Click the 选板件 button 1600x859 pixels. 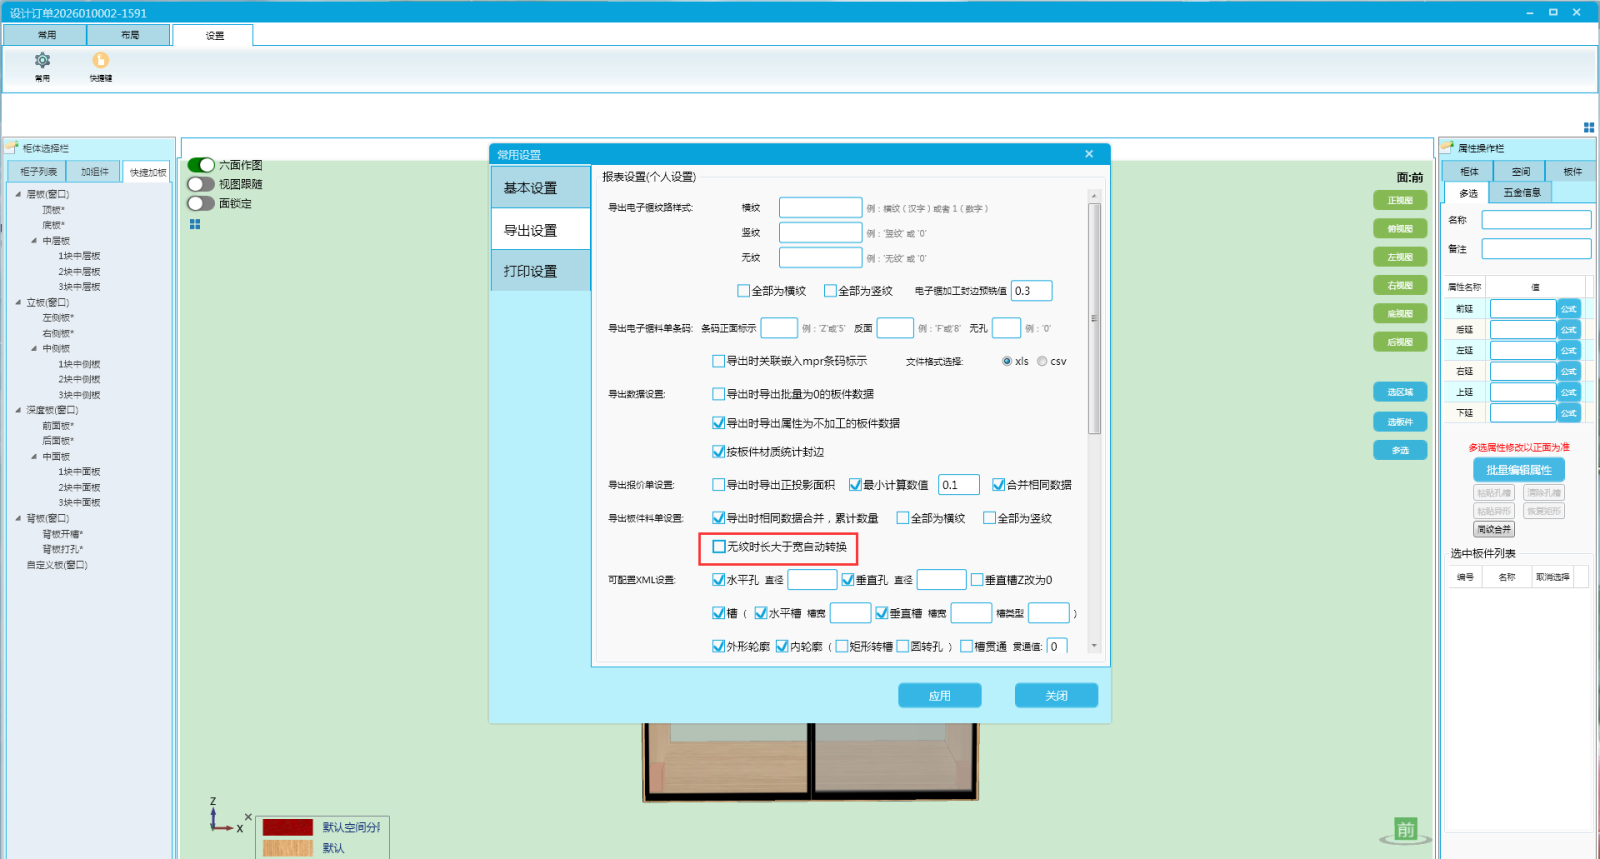tap(1400, 422)
